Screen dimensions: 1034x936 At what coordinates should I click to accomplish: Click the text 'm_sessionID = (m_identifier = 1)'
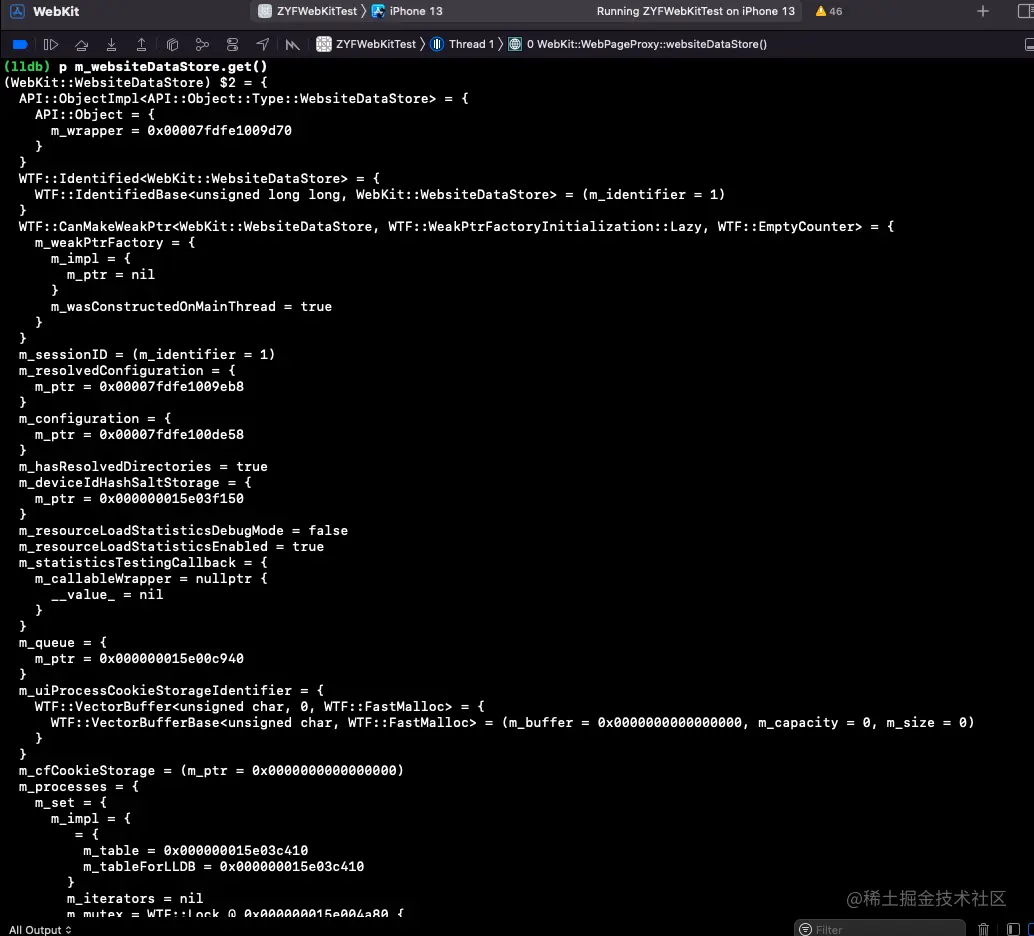(x=147, y=355)
